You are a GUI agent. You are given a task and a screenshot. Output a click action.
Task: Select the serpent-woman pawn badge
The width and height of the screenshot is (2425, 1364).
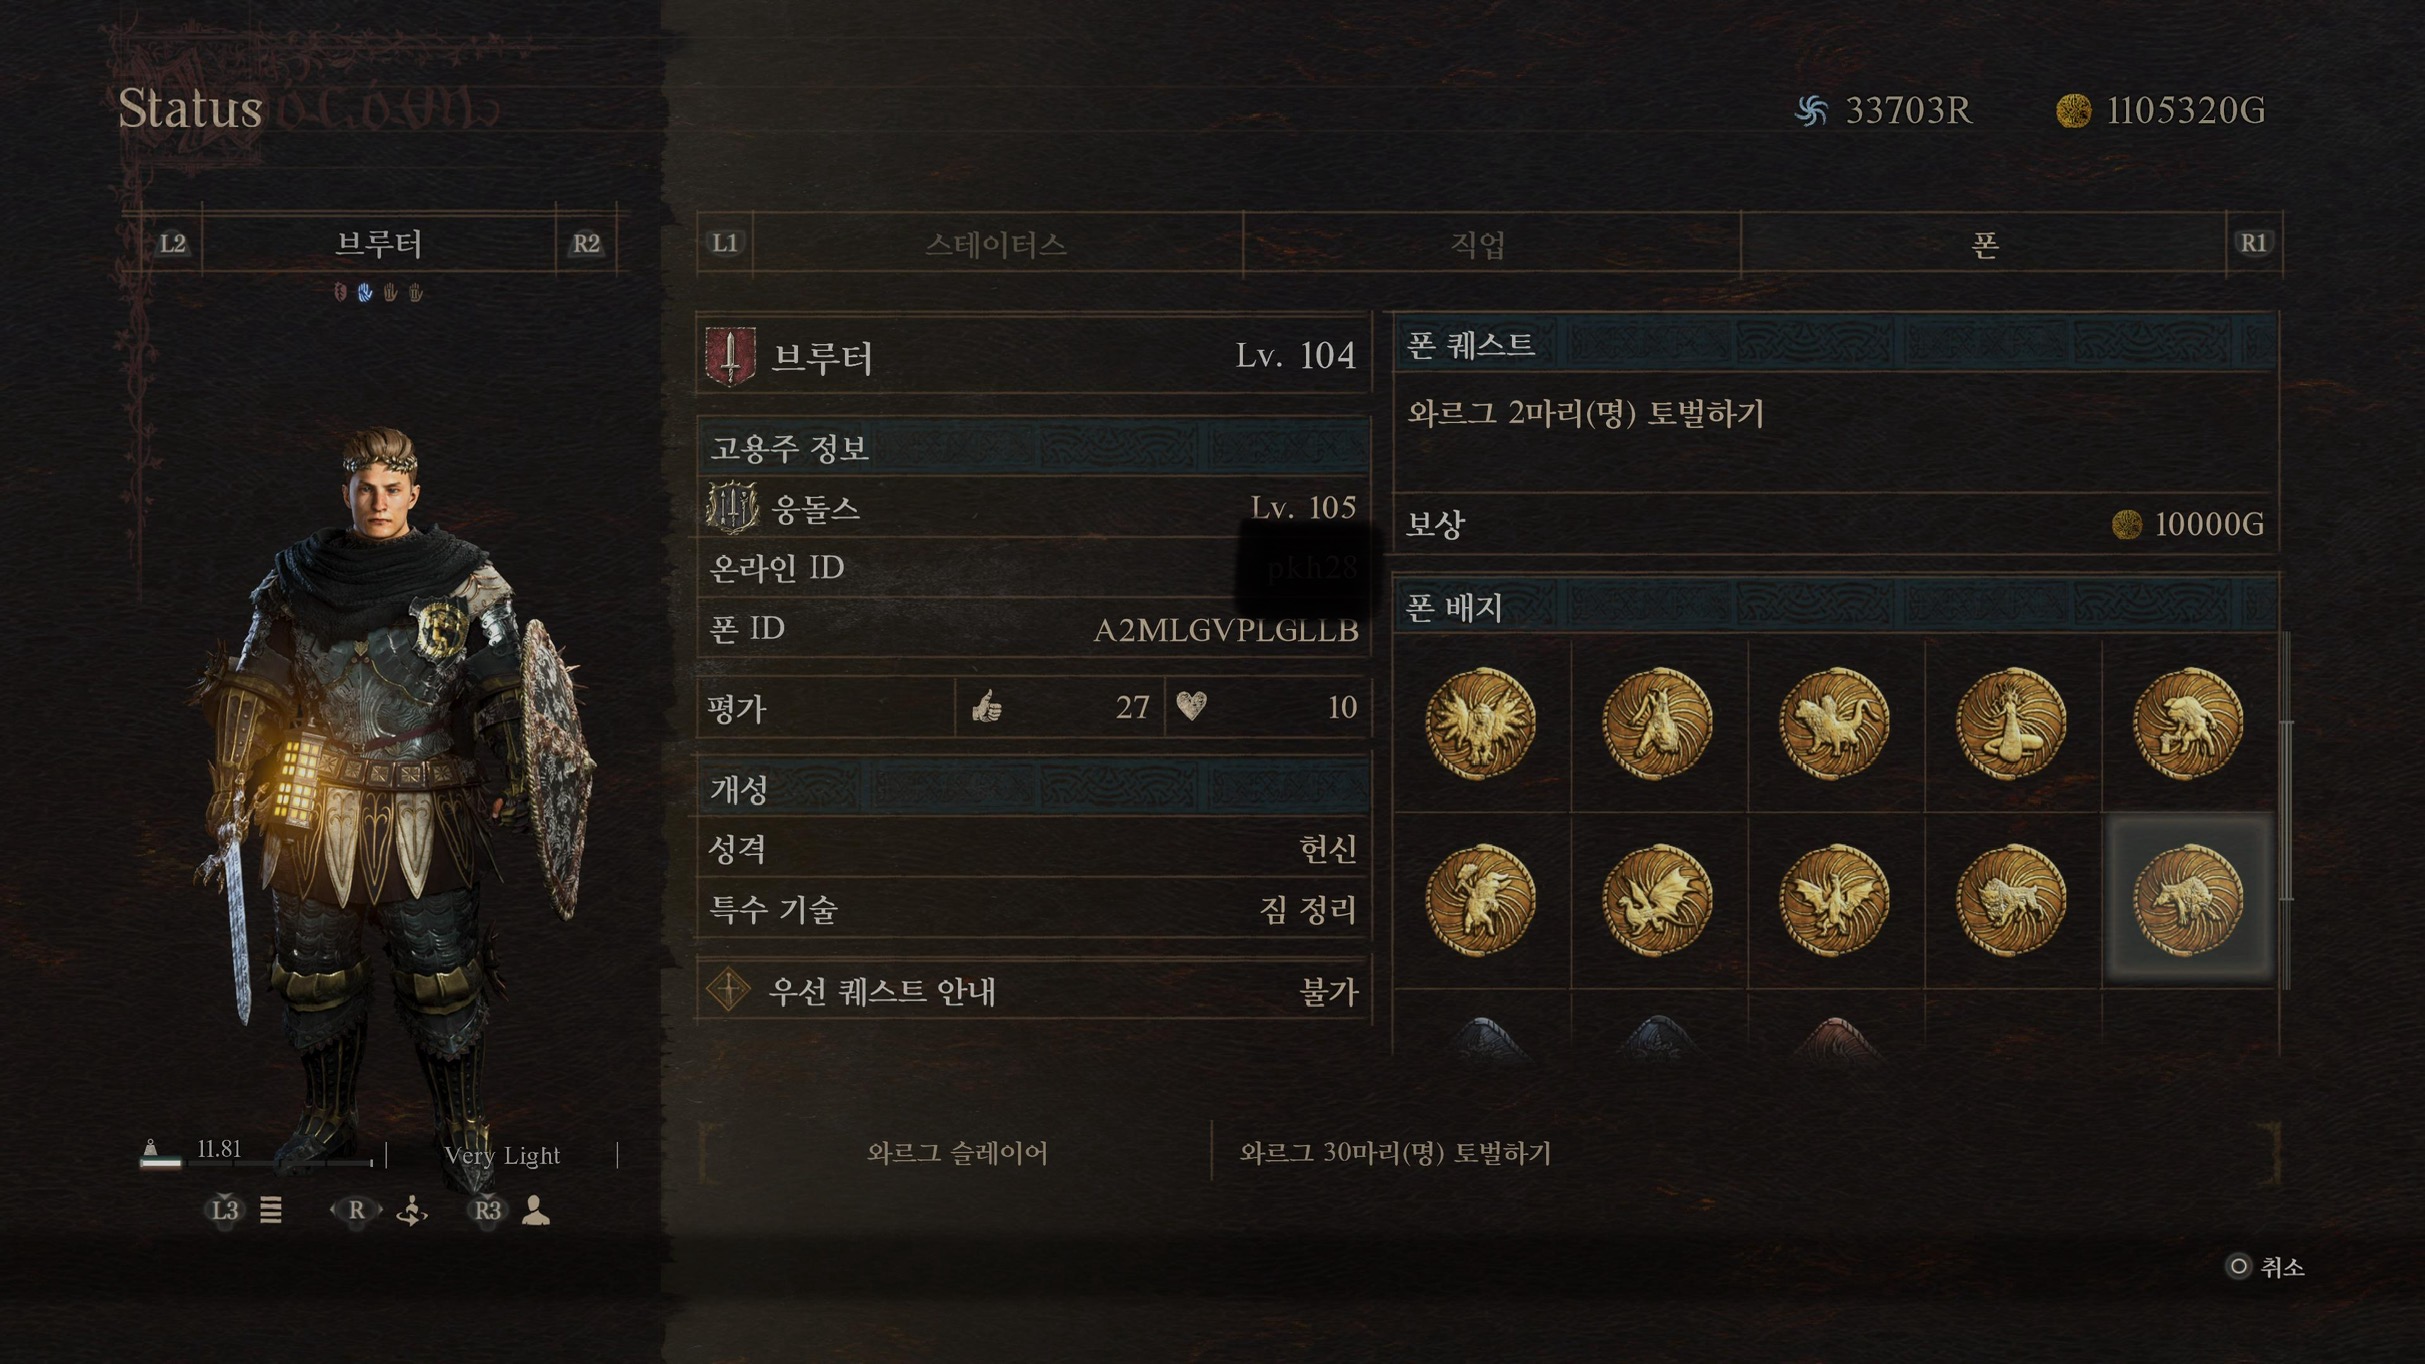tap(2011, 723)
